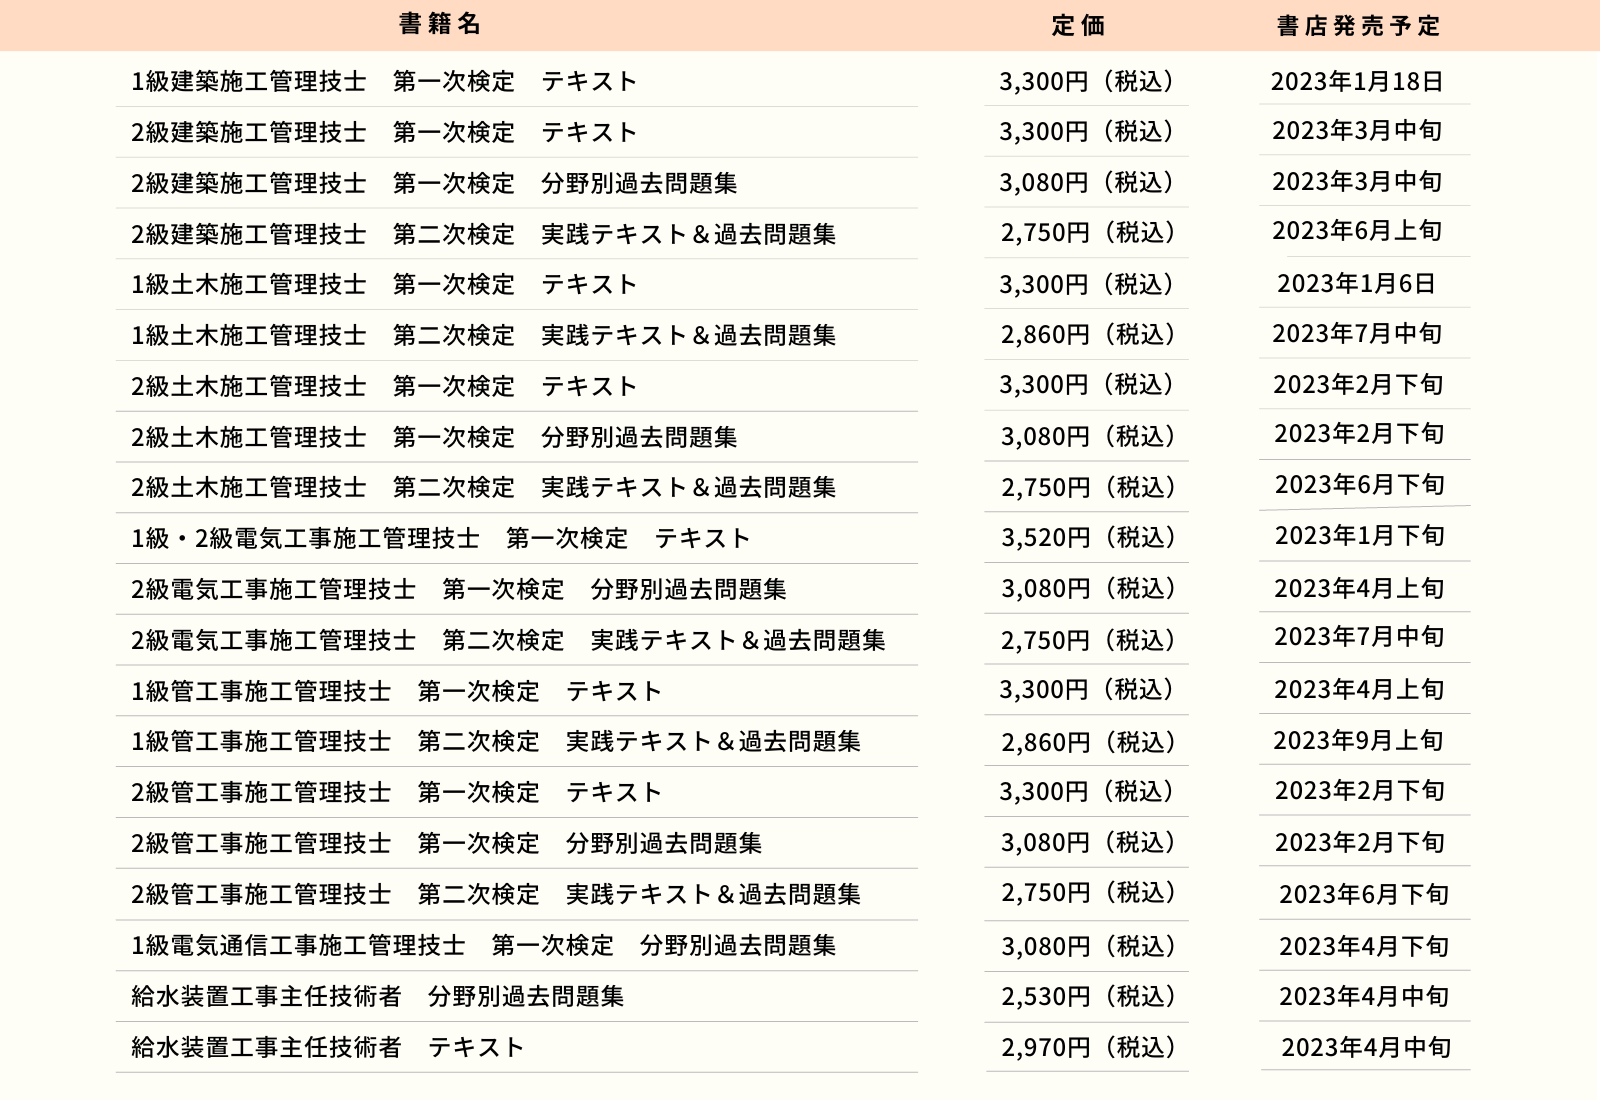Click the release date "2023年6月上旬"
This screenshot has width=1600, height=1100.
click(x=1357, y=230)
